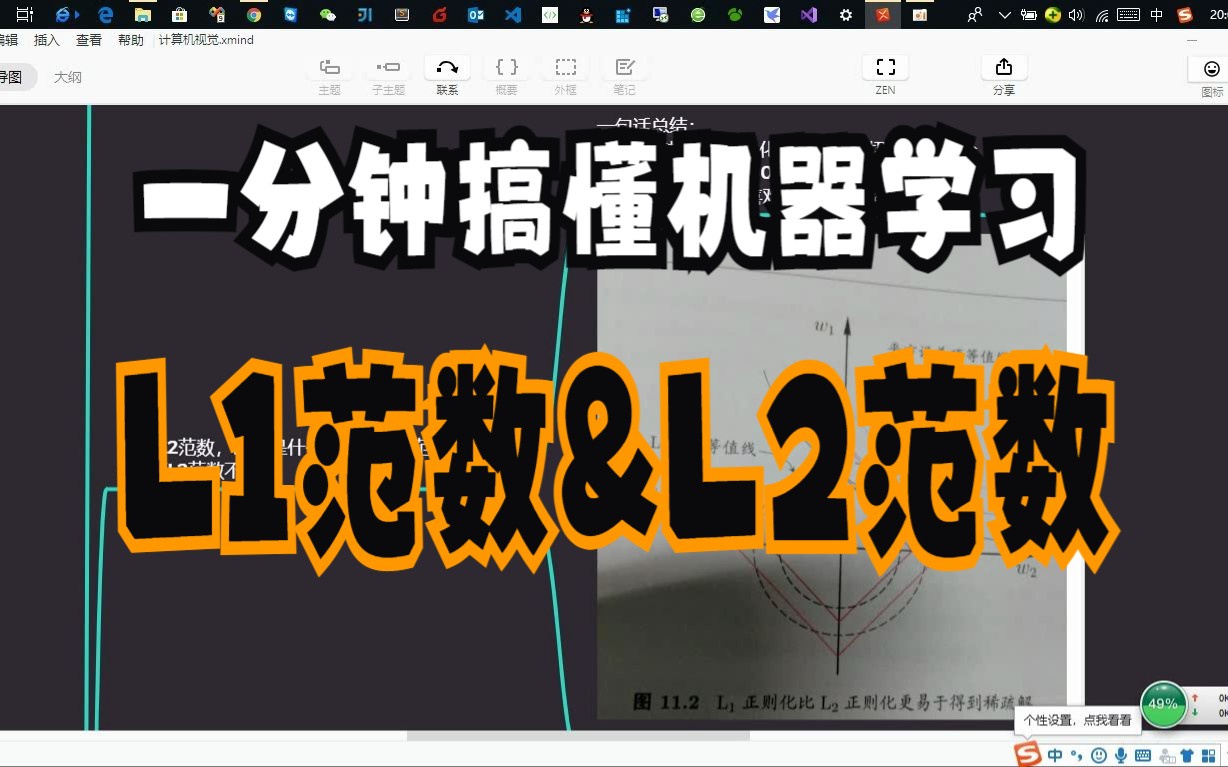Image resolution: width=1228 pixels, height=767 pixels.
Task: Switch to 大纲 outline view
Action: (x=67, y=77)
